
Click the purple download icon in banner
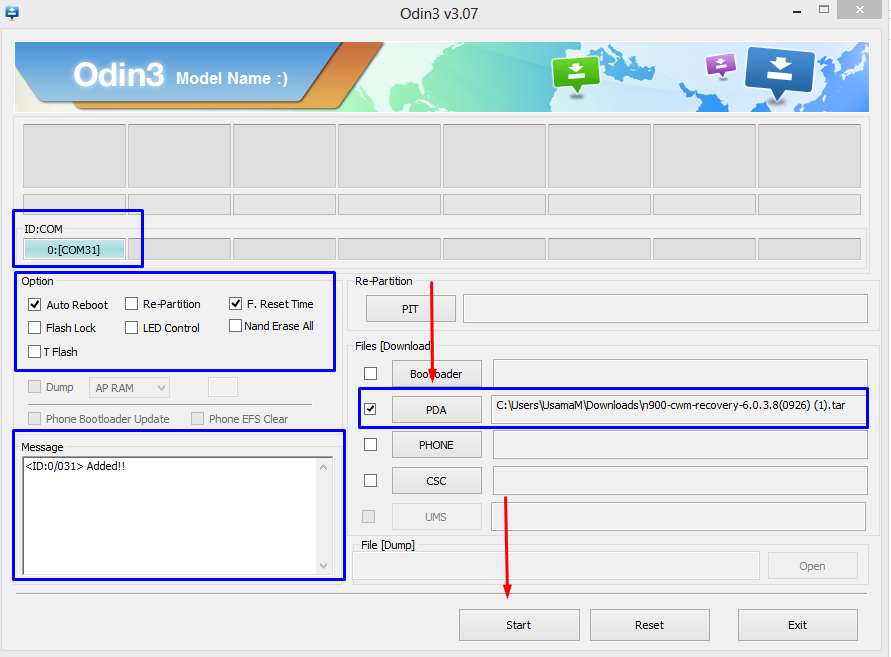click(720, 66)
